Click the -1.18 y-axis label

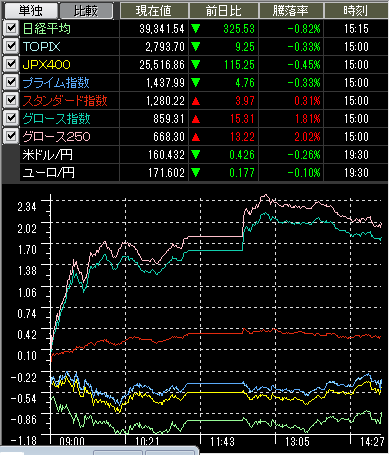[x=23, y=441]
